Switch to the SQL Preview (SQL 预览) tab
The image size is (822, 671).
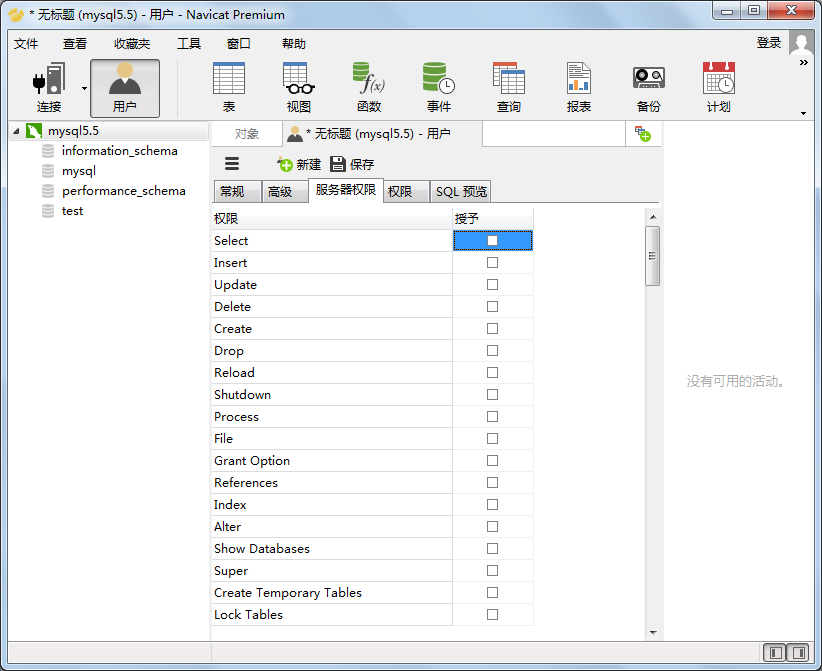coord(461,191)
